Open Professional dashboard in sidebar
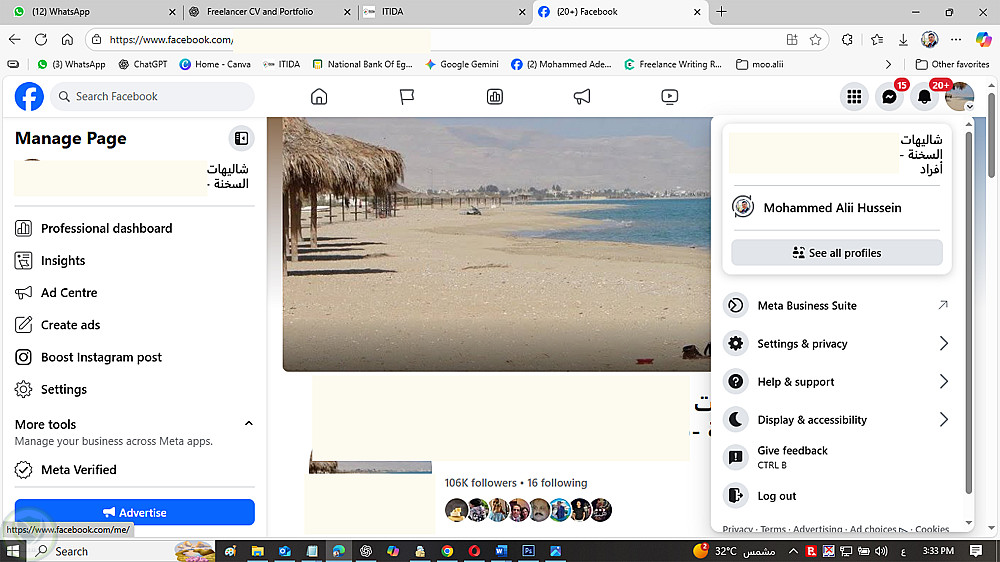Screen dimensions: 1000x562 (x=135, y=228)
